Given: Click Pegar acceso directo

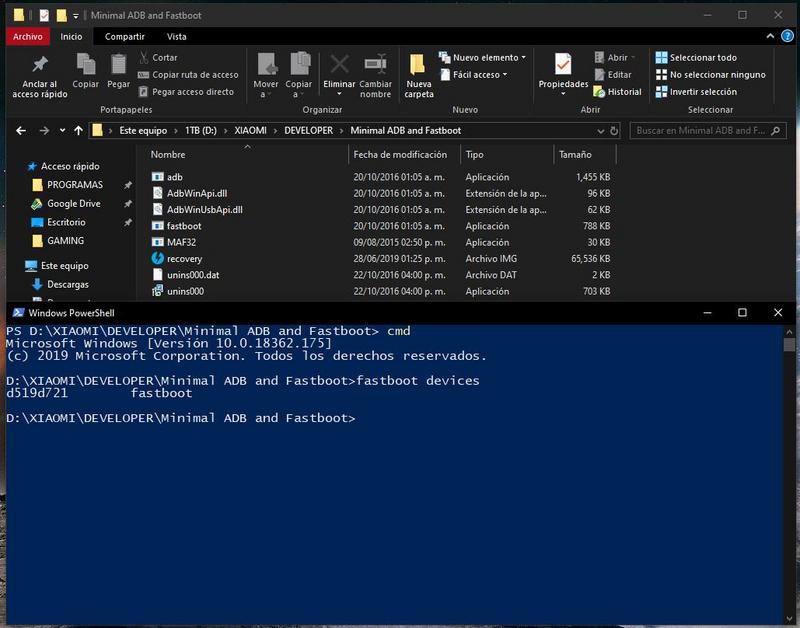Looking at the screenshot, I should [186, 92].
